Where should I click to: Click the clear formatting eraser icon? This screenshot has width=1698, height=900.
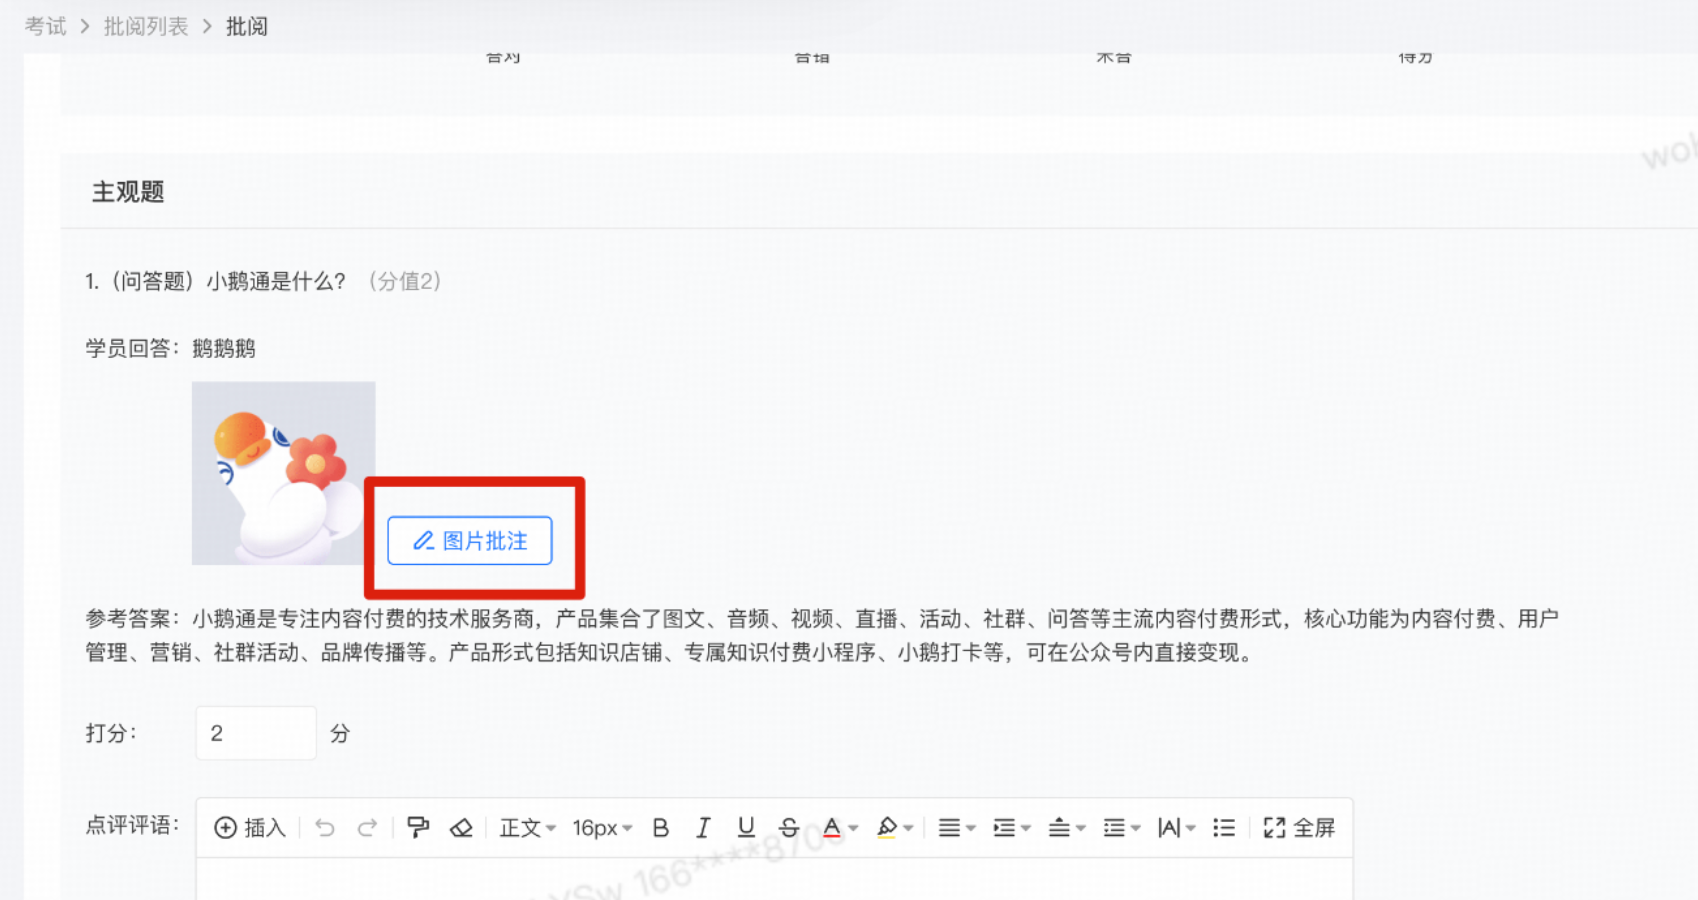click(x=461, y=827)
